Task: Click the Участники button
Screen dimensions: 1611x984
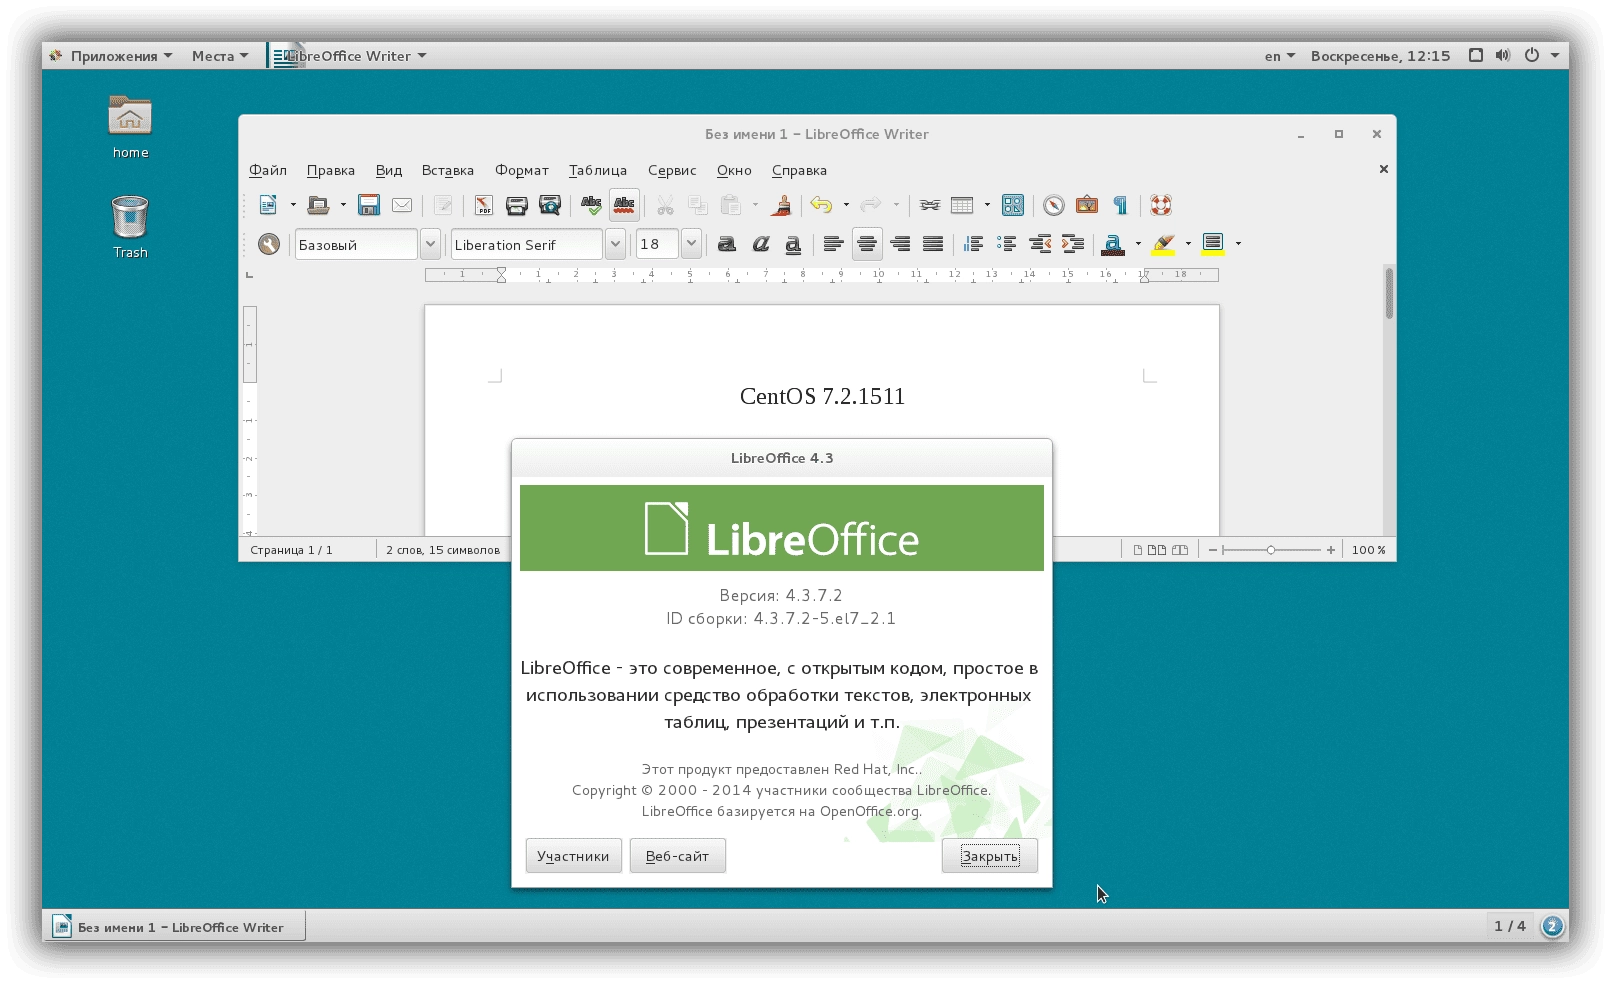Action: coord(574,856)
